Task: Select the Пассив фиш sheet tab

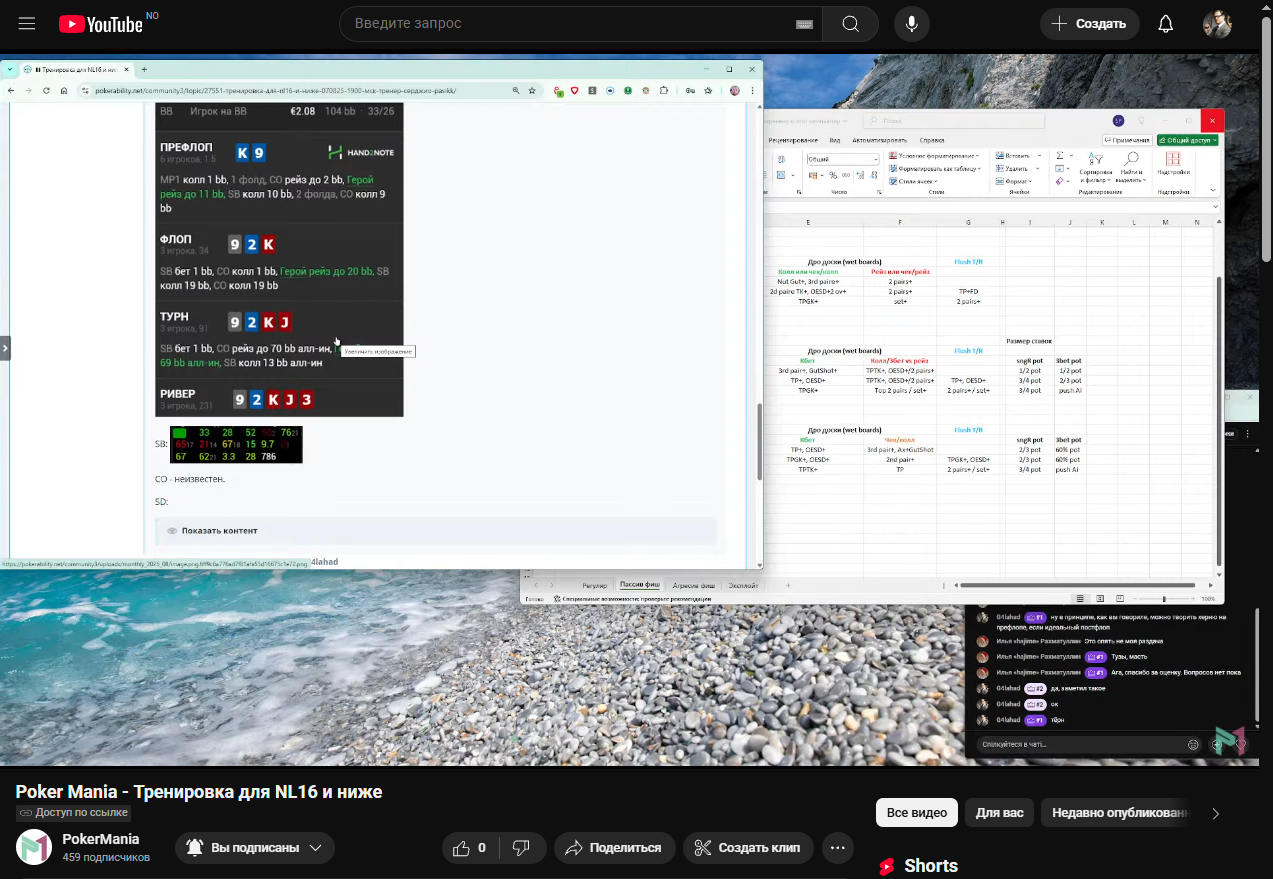Action: click(x=639, y=584)
